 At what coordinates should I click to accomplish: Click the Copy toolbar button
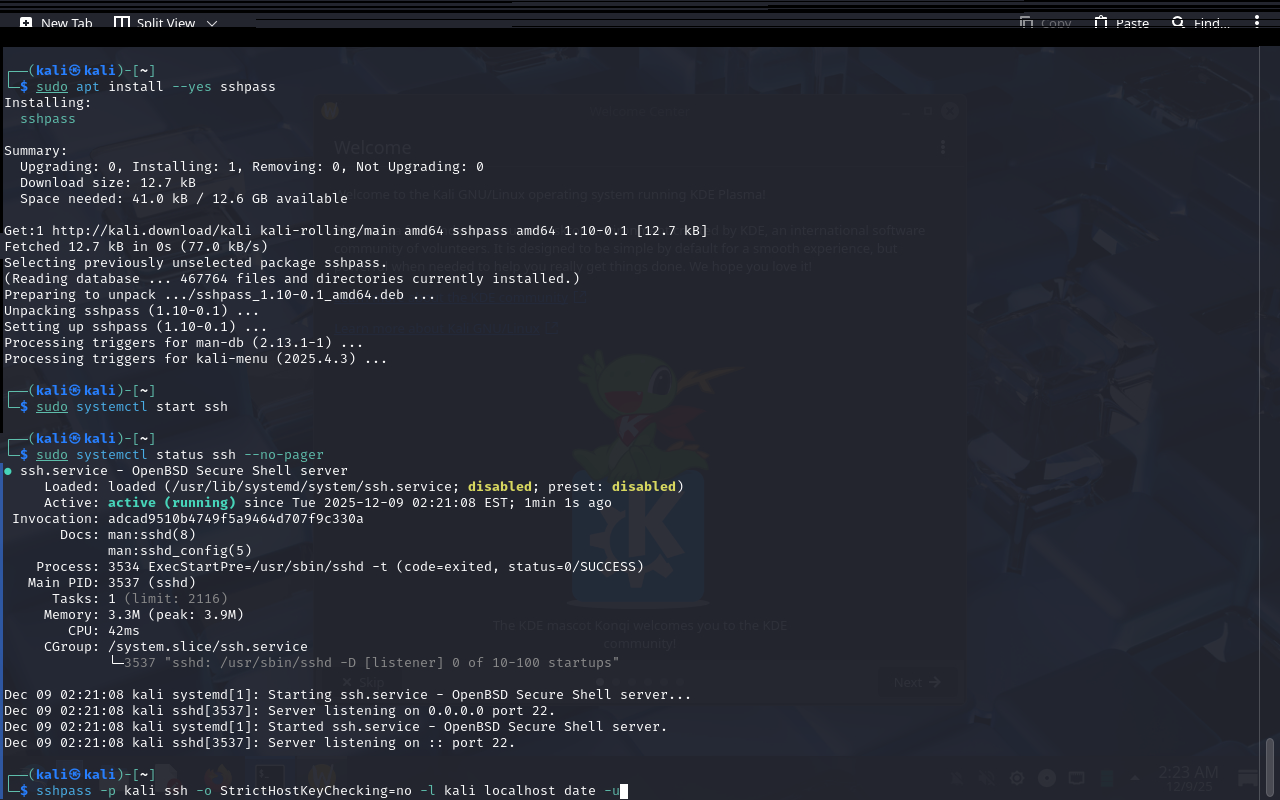tap(1045, 23)
